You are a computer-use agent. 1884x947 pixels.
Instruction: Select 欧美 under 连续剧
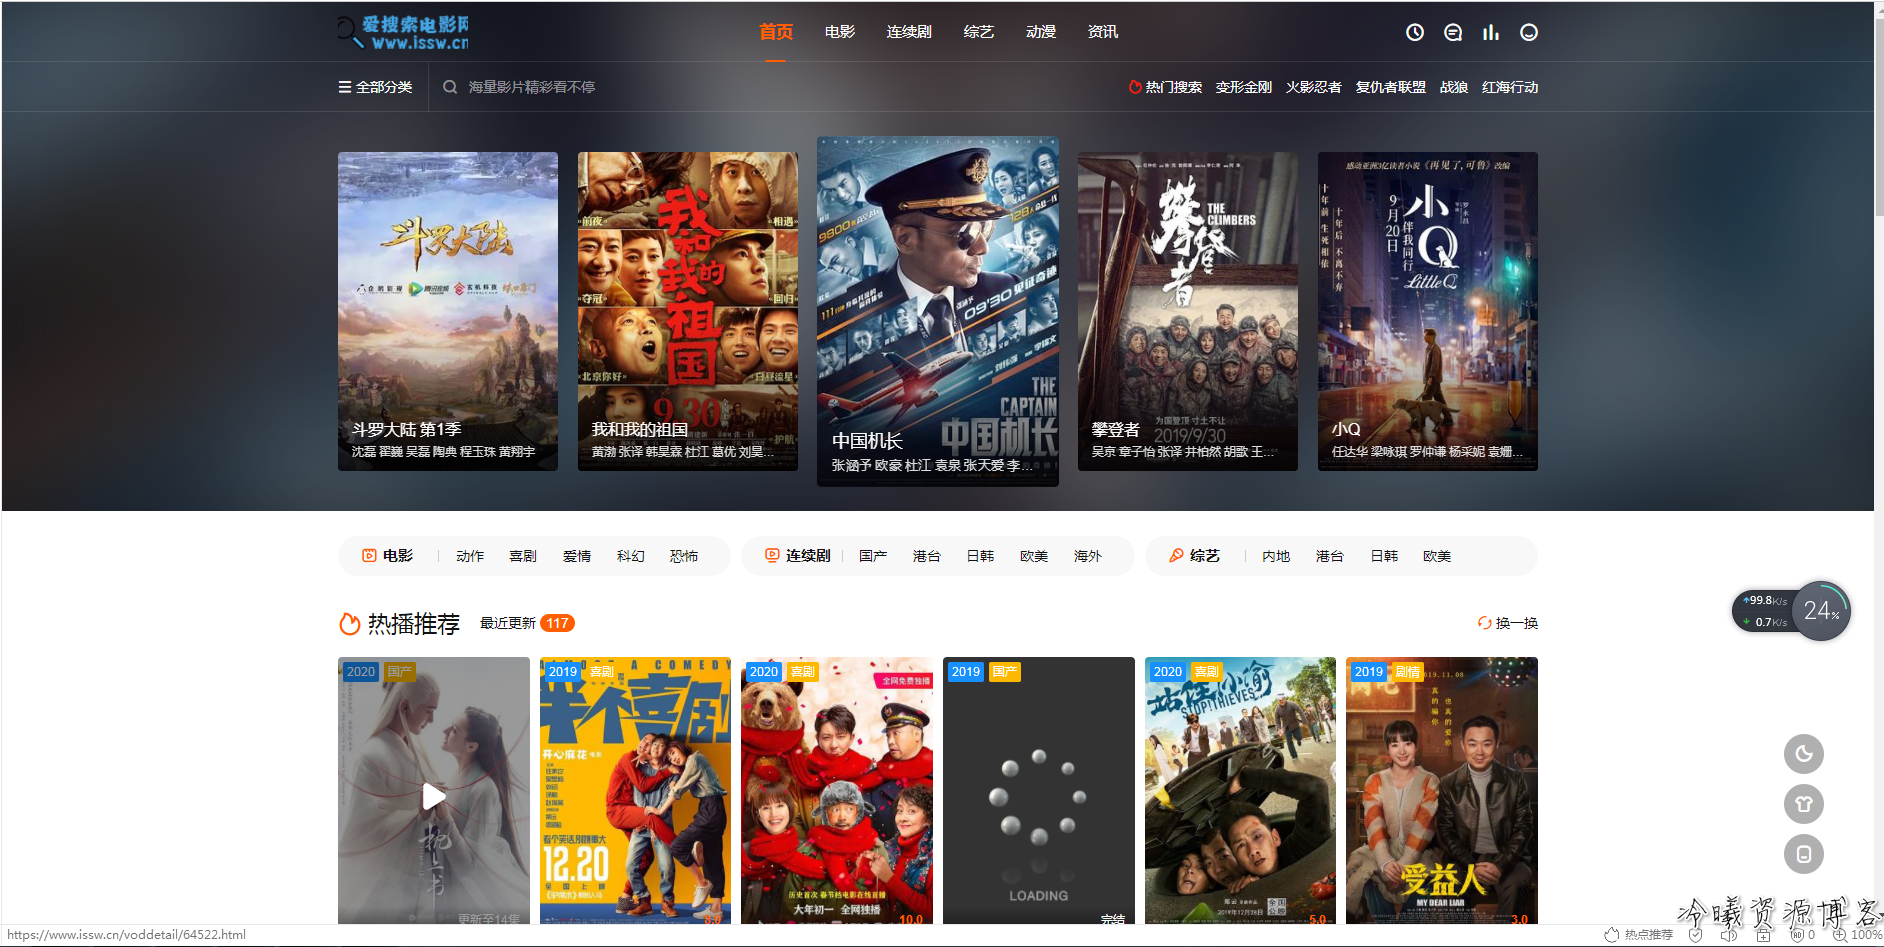coord(1034,556)
